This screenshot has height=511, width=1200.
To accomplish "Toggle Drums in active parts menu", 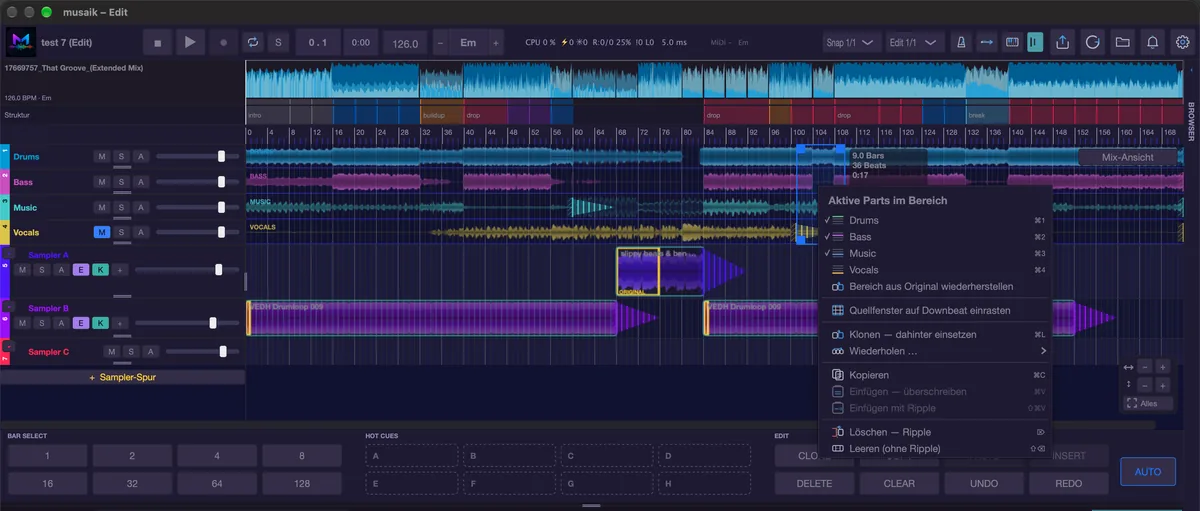I will [x=935, y=220].
